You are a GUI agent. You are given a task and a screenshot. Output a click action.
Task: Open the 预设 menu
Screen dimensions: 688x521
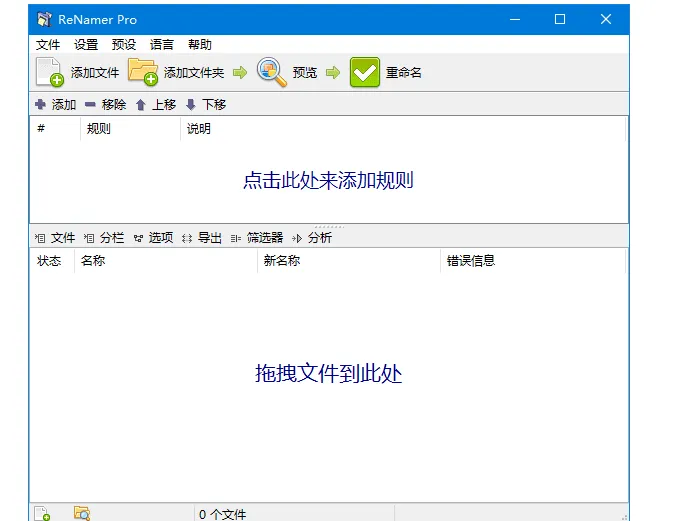(x=124, y=44)
